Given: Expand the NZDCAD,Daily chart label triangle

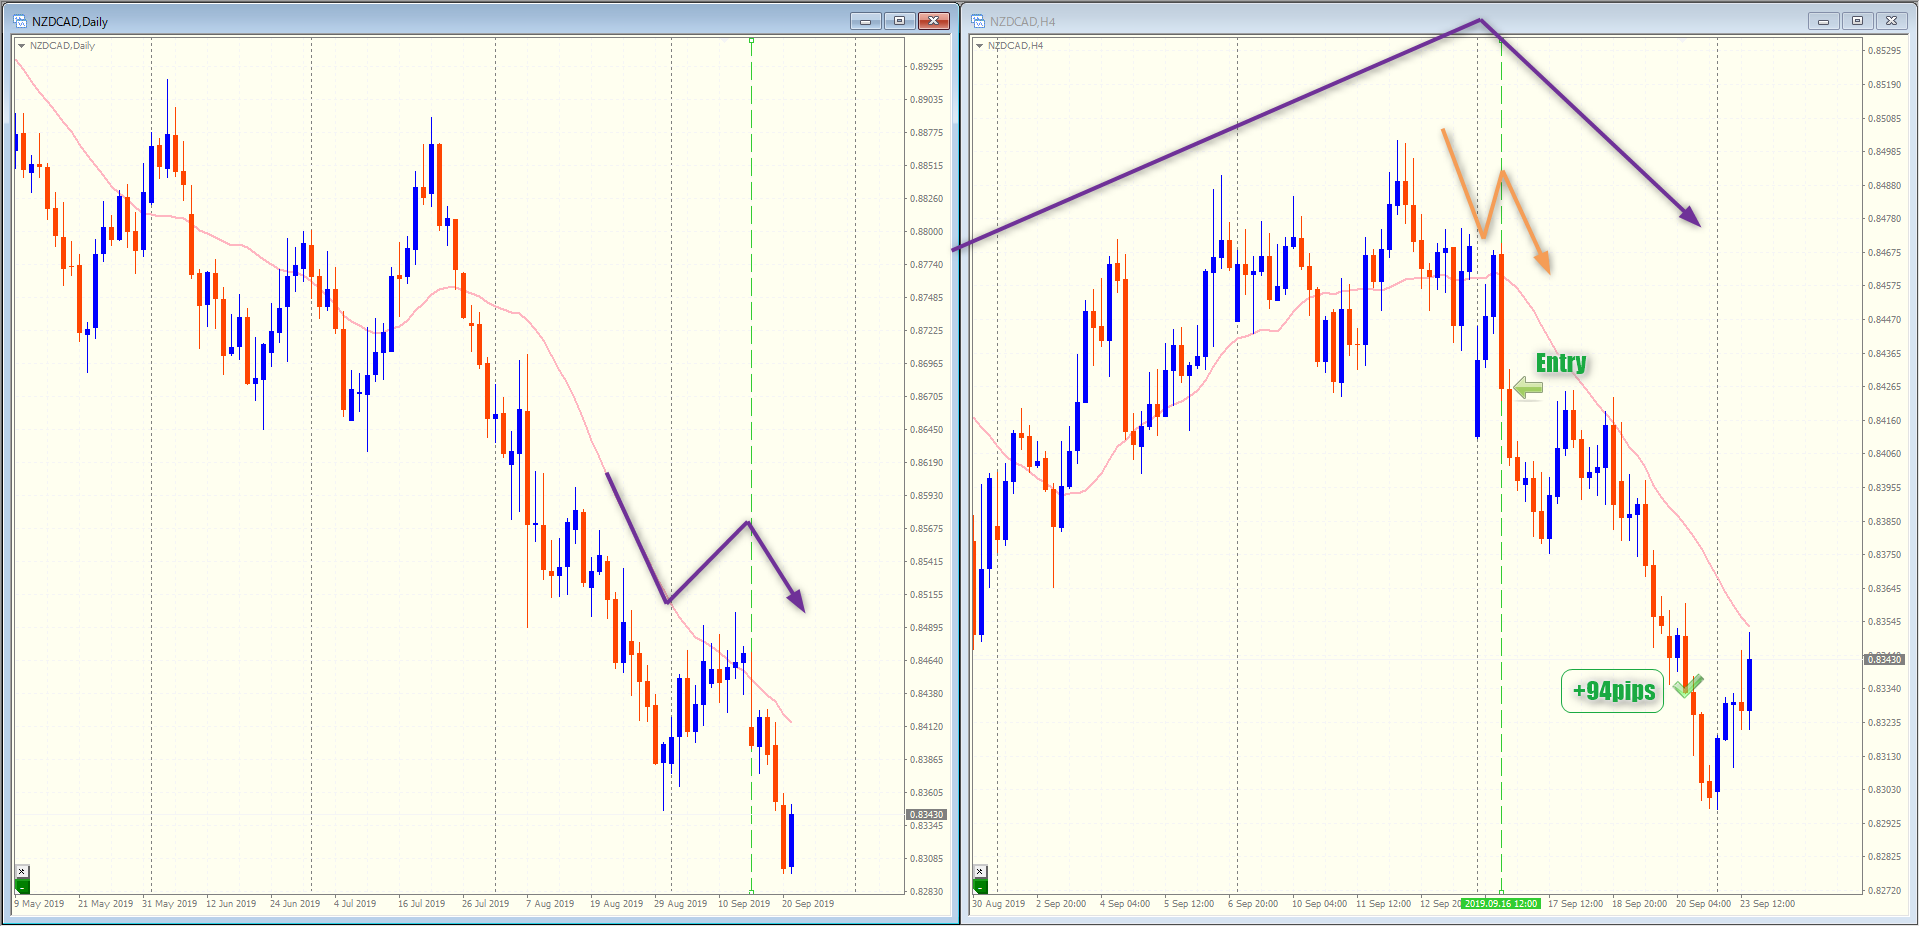Looking at the screenshot, I should point(21,46).
